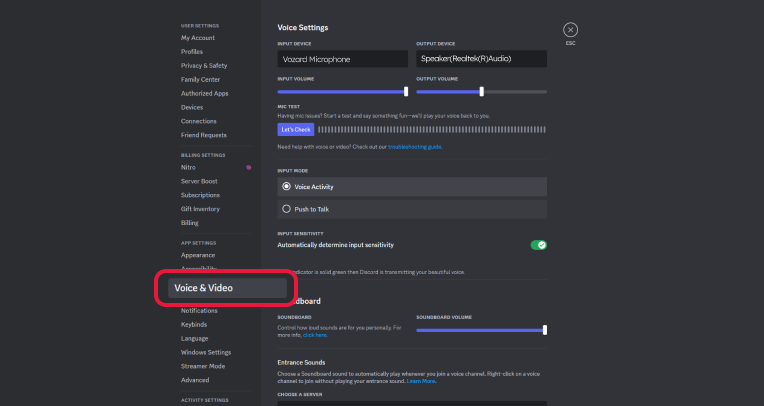Toggle automatic input sensitivity switch
Image resolution: width=764 pixels, height=406 pixels.
(538, 245)
